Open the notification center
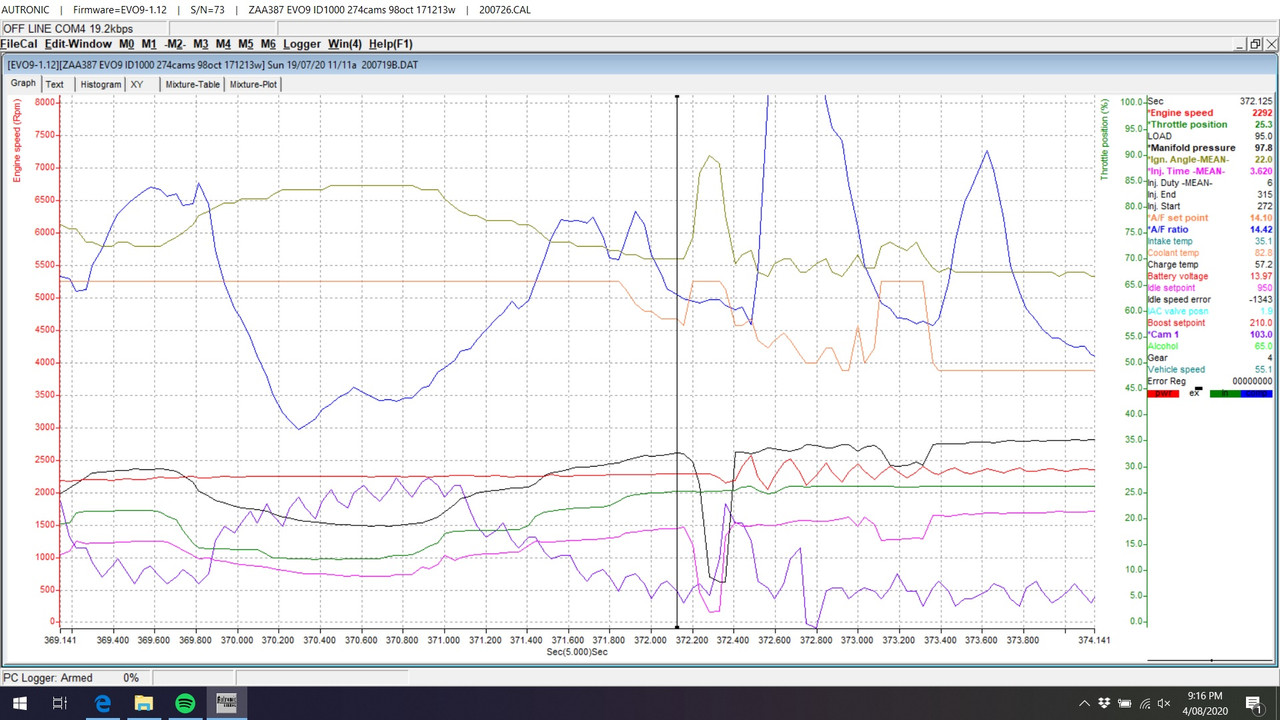The image size is (1280, 720). [1257, 703]
